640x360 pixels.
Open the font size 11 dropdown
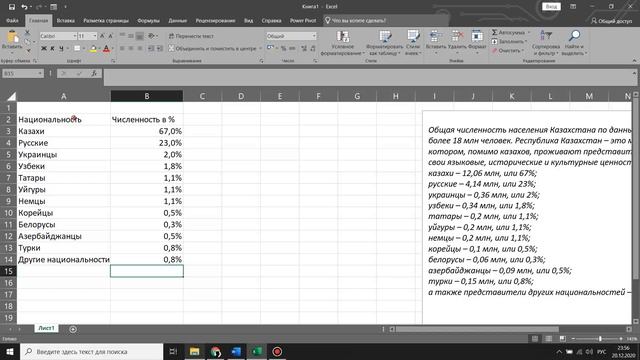[x=95, y=36]
